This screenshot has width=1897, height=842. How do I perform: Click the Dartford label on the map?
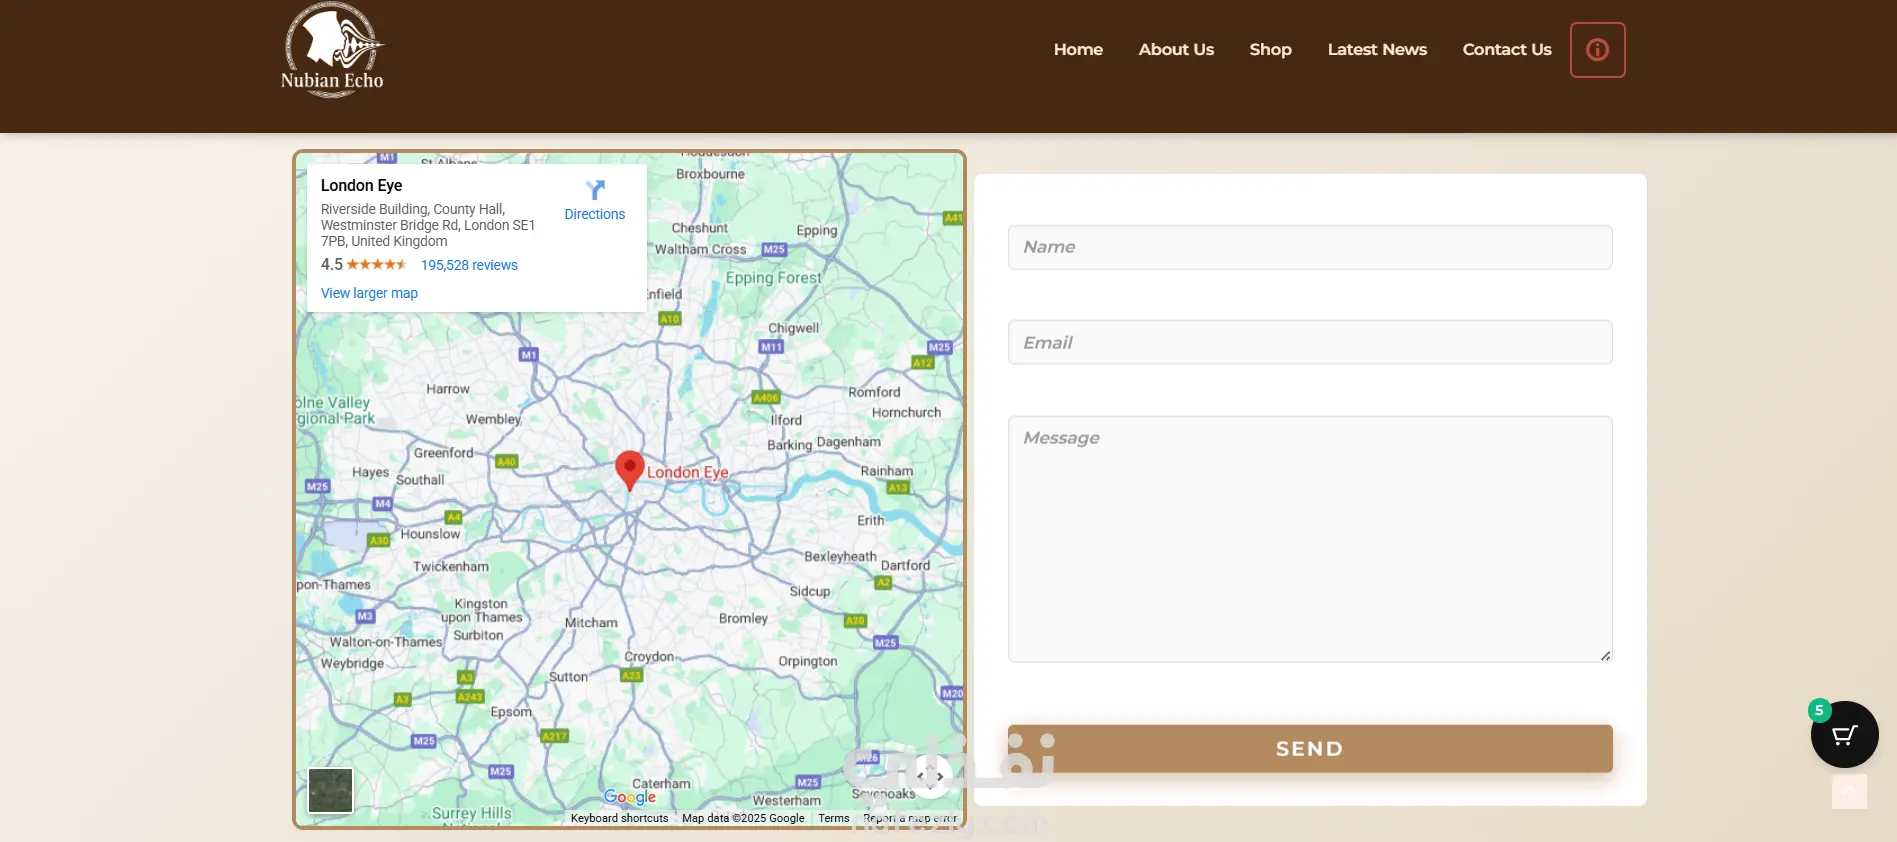click(905, 565)
